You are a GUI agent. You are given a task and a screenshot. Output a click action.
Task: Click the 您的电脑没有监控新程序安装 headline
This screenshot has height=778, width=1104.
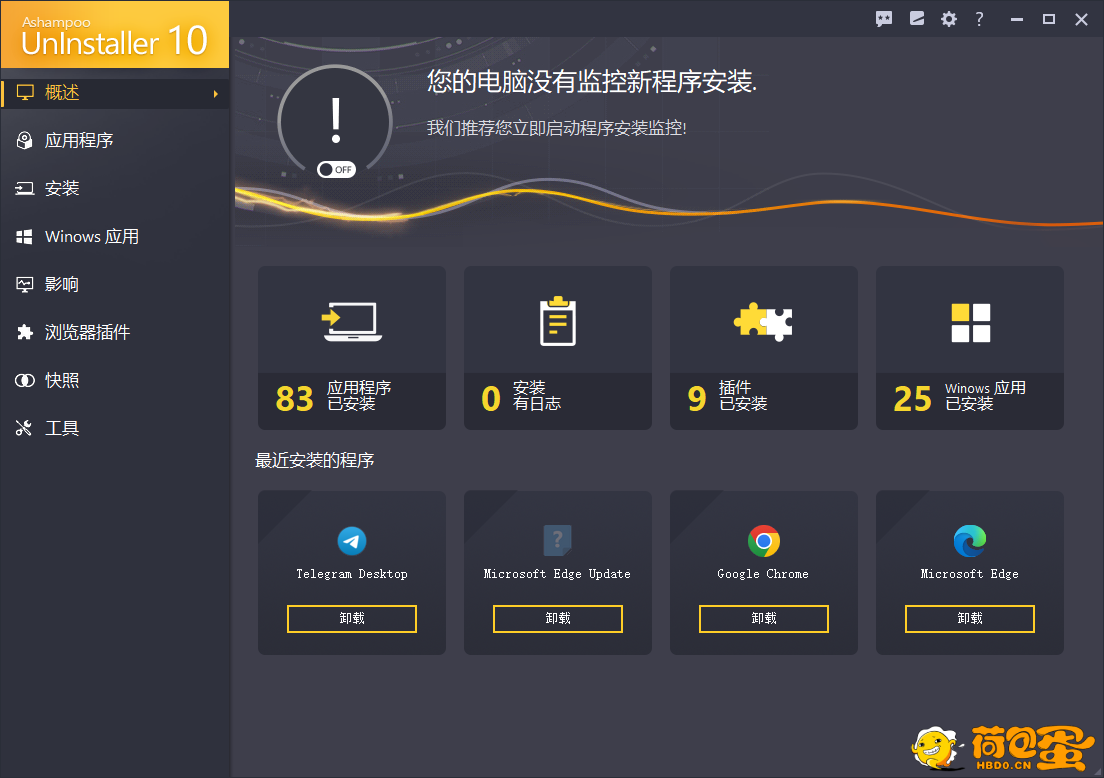coord(591,82)
